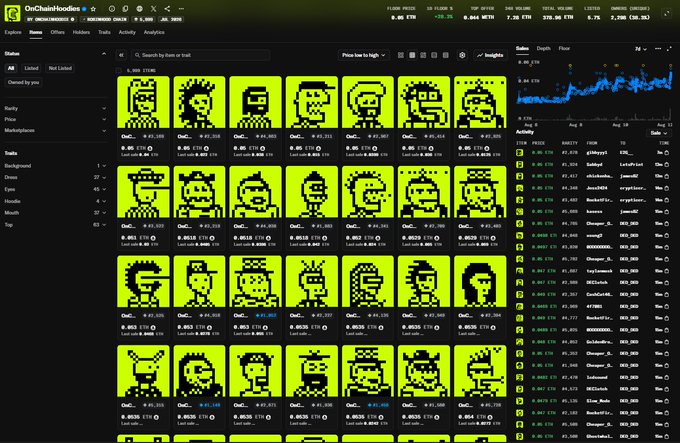Select the rightmost item layout view icon

point(445,55)
